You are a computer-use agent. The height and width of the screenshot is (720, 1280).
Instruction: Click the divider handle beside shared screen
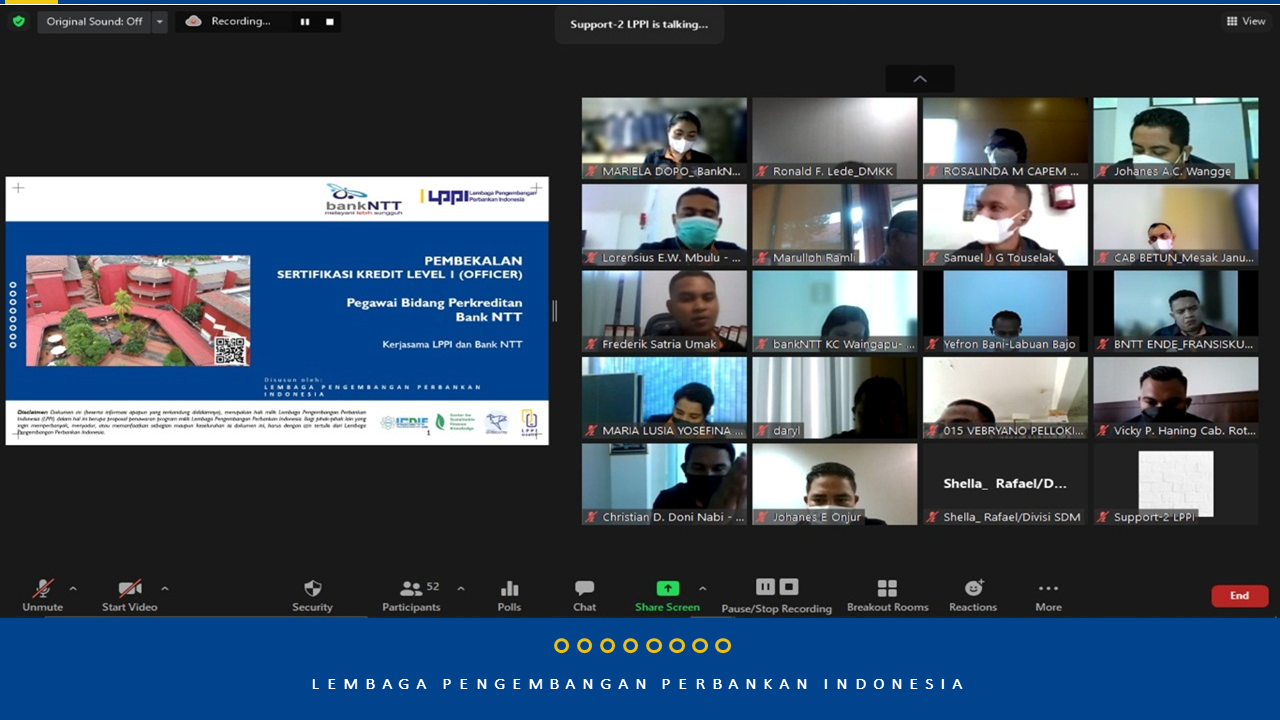point(555,311)
